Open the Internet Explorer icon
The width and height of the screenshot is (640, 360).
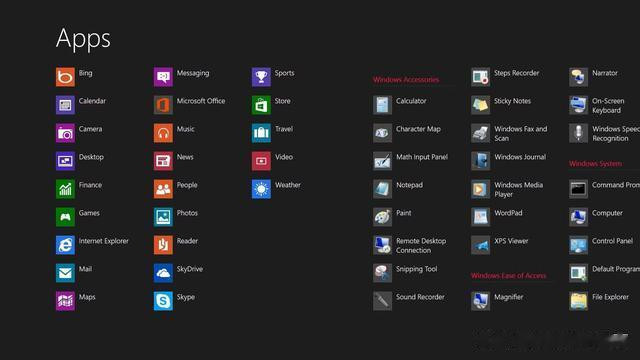pos(65,245)
